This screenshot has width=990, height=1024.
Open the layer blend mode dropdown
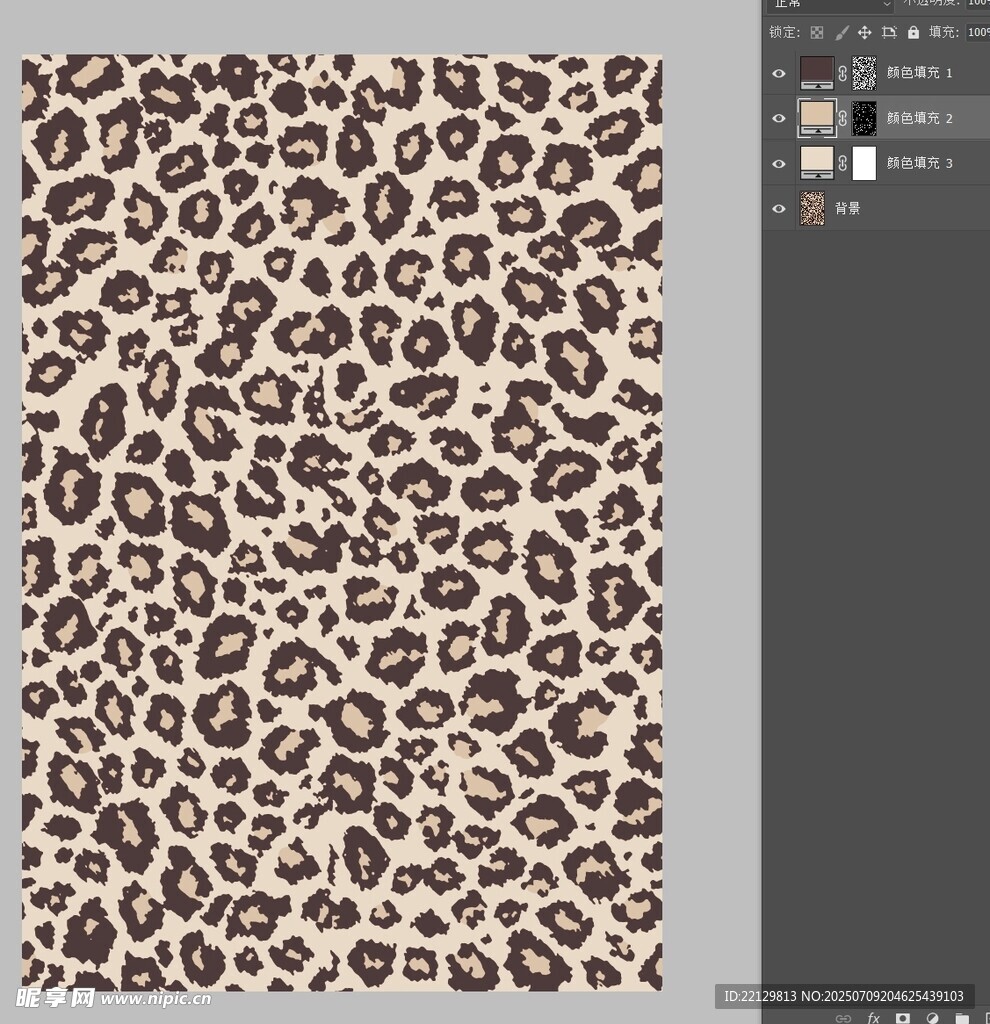828,5
